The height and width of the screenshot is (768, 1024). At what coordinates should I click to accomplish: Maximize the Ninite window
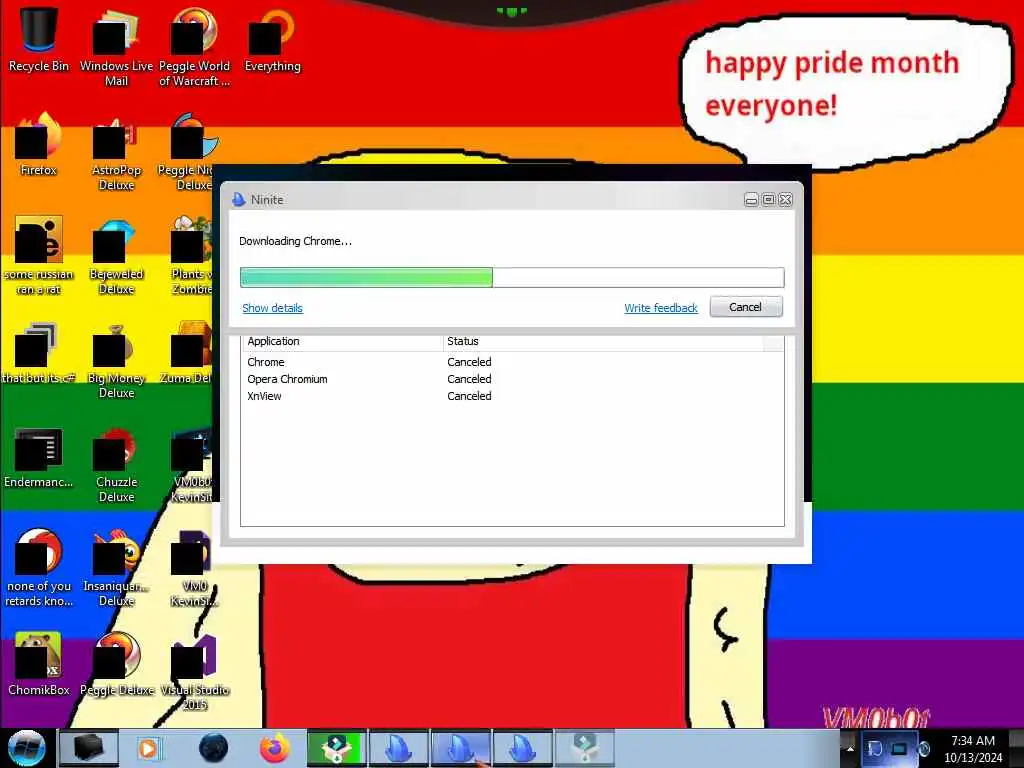pos(769,200)
